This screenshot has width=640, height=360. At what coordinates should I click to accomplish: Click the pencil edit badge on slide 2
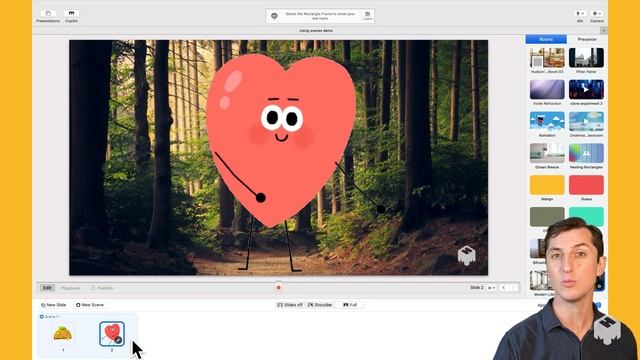118,340
